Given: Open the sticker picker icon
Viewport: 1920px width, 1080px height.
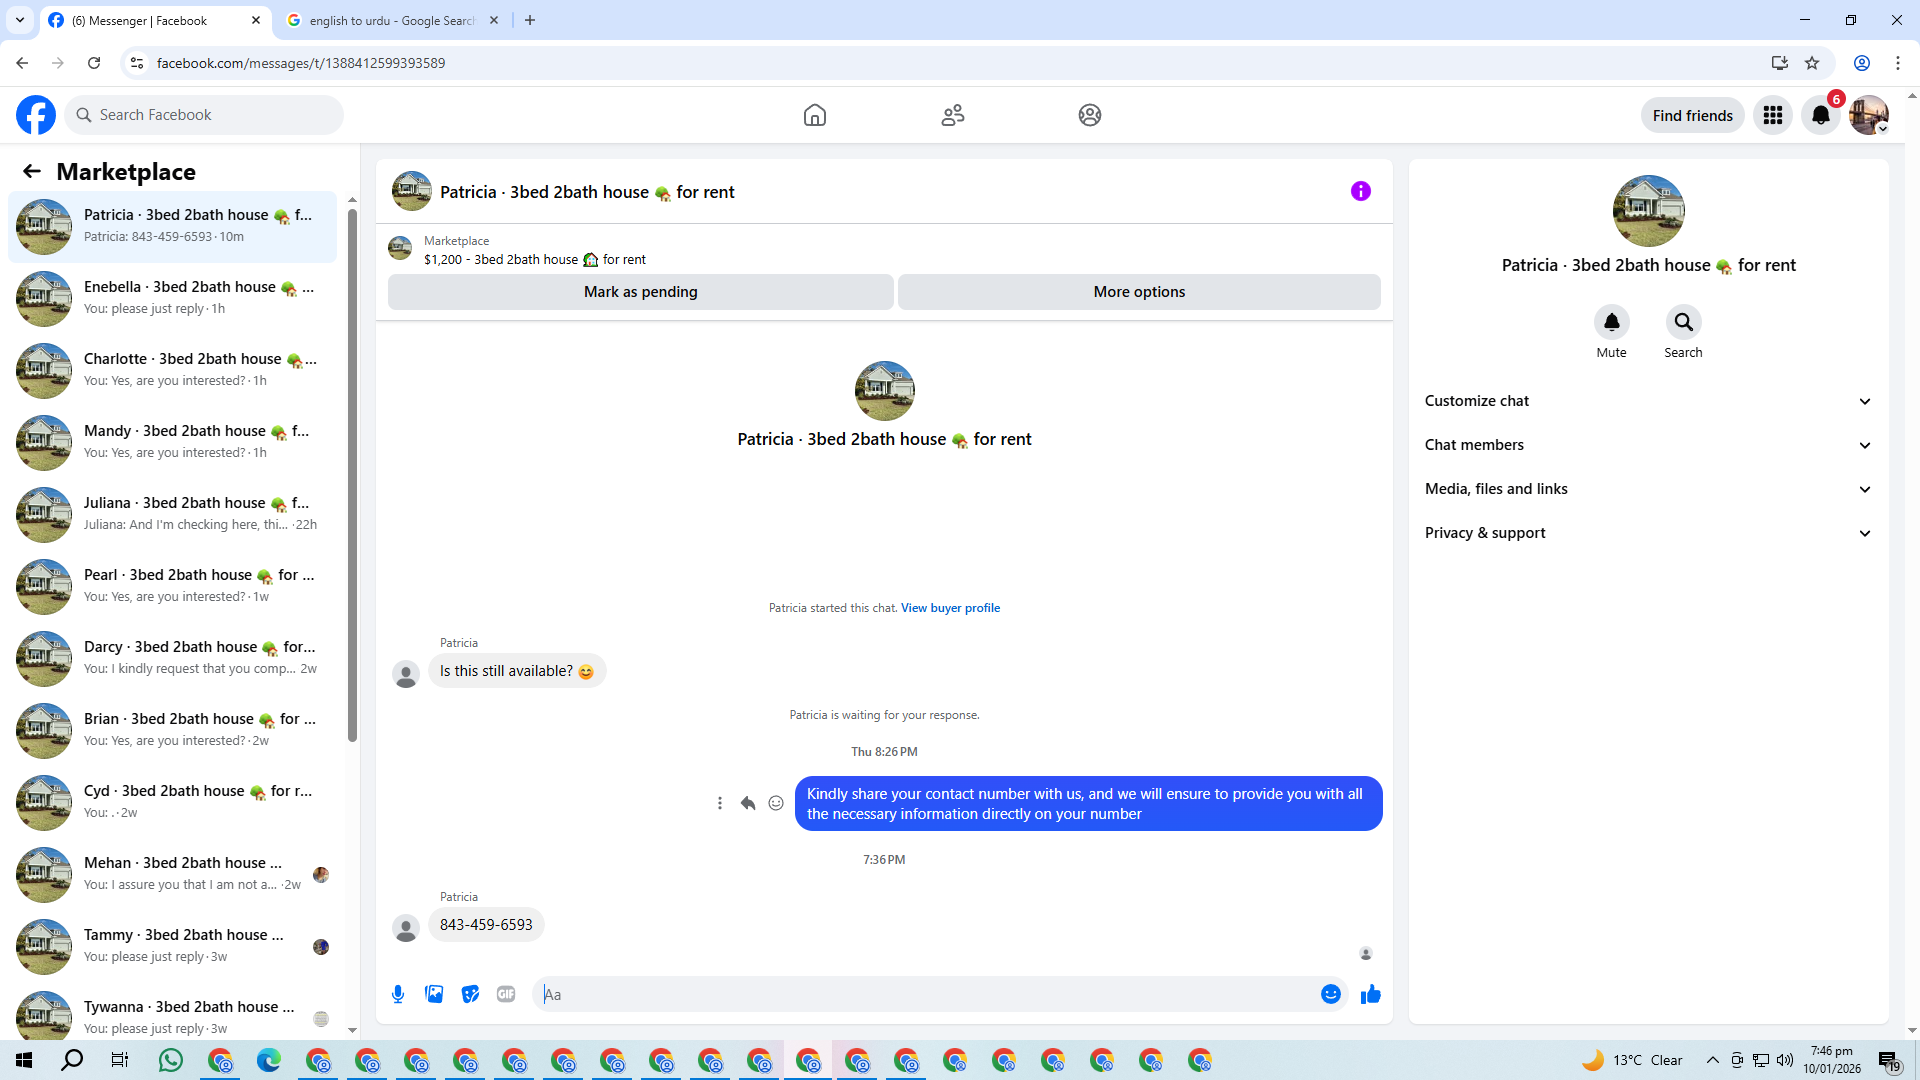Looking at the screenshot, I should [x=470, y=994].
